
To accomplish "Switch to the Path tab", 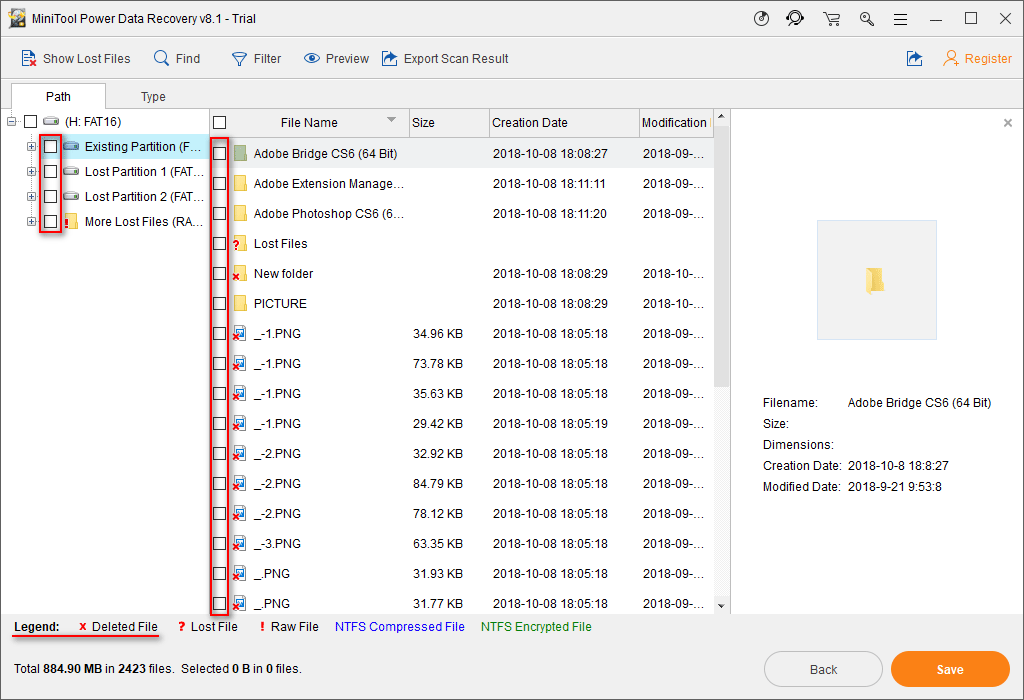I will pos(58,97).
